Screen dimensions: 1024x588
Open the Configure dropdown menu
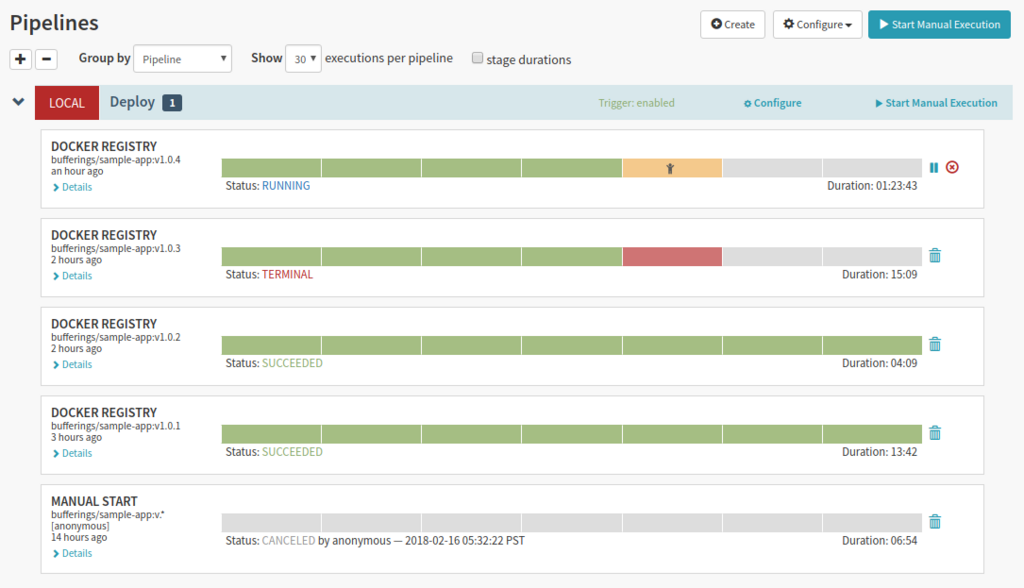pyautogui.click(x=818, y=24)
